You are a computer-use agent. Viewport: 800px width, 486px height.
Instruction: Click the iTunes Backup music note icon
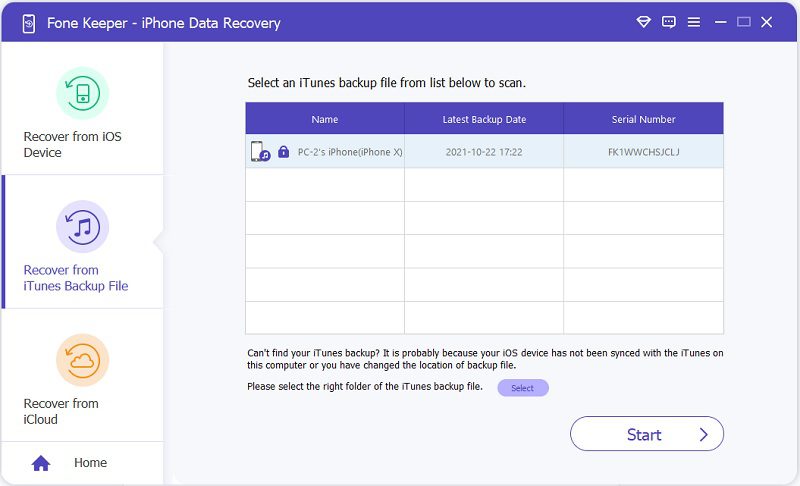click(82, 227)
